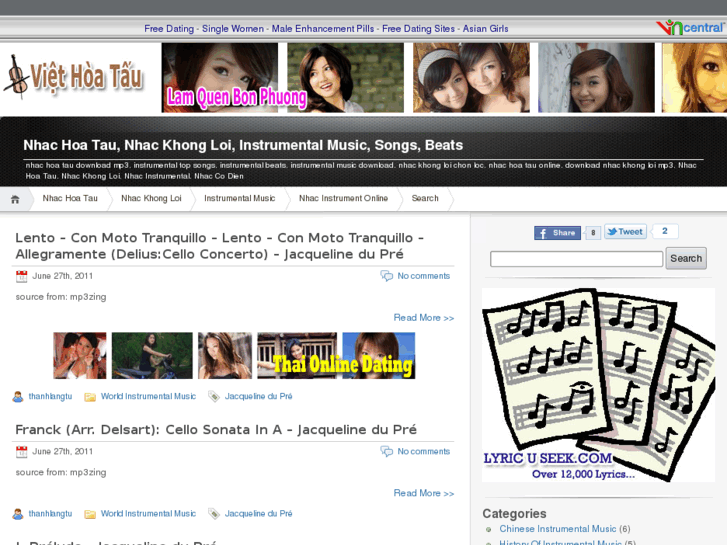The height and width of the screenshot is (545, 727).
Task: Open the Single Women link
Action: click(x=233, y=29)
